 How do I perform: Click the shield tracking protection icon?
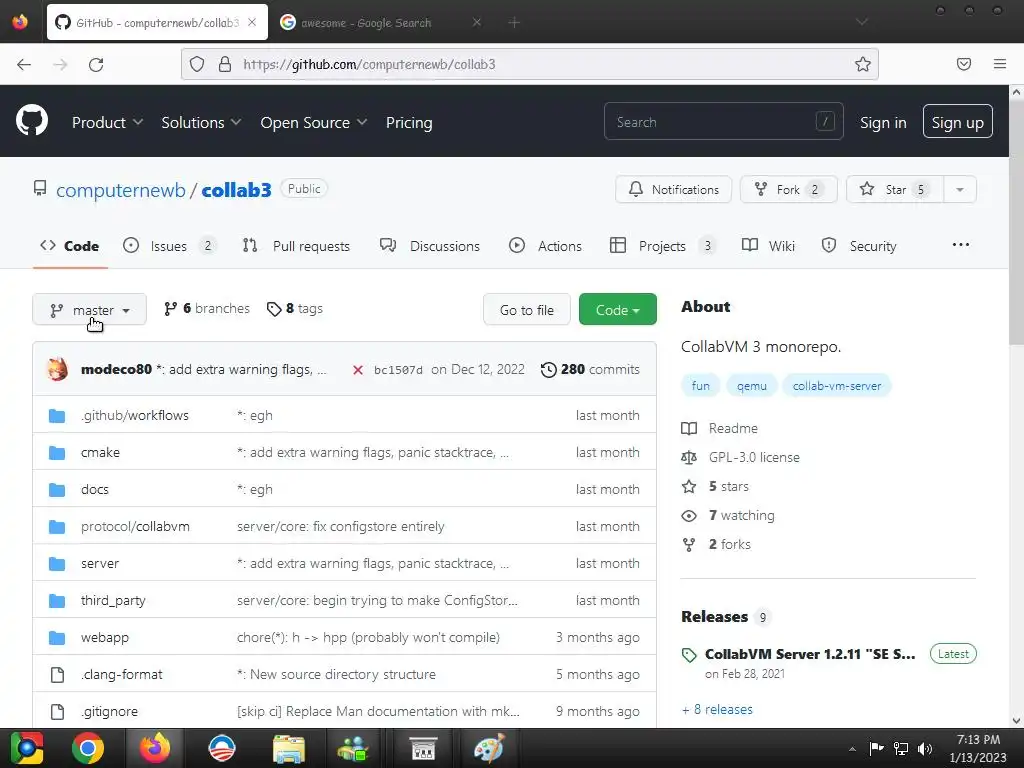[197, 64]
